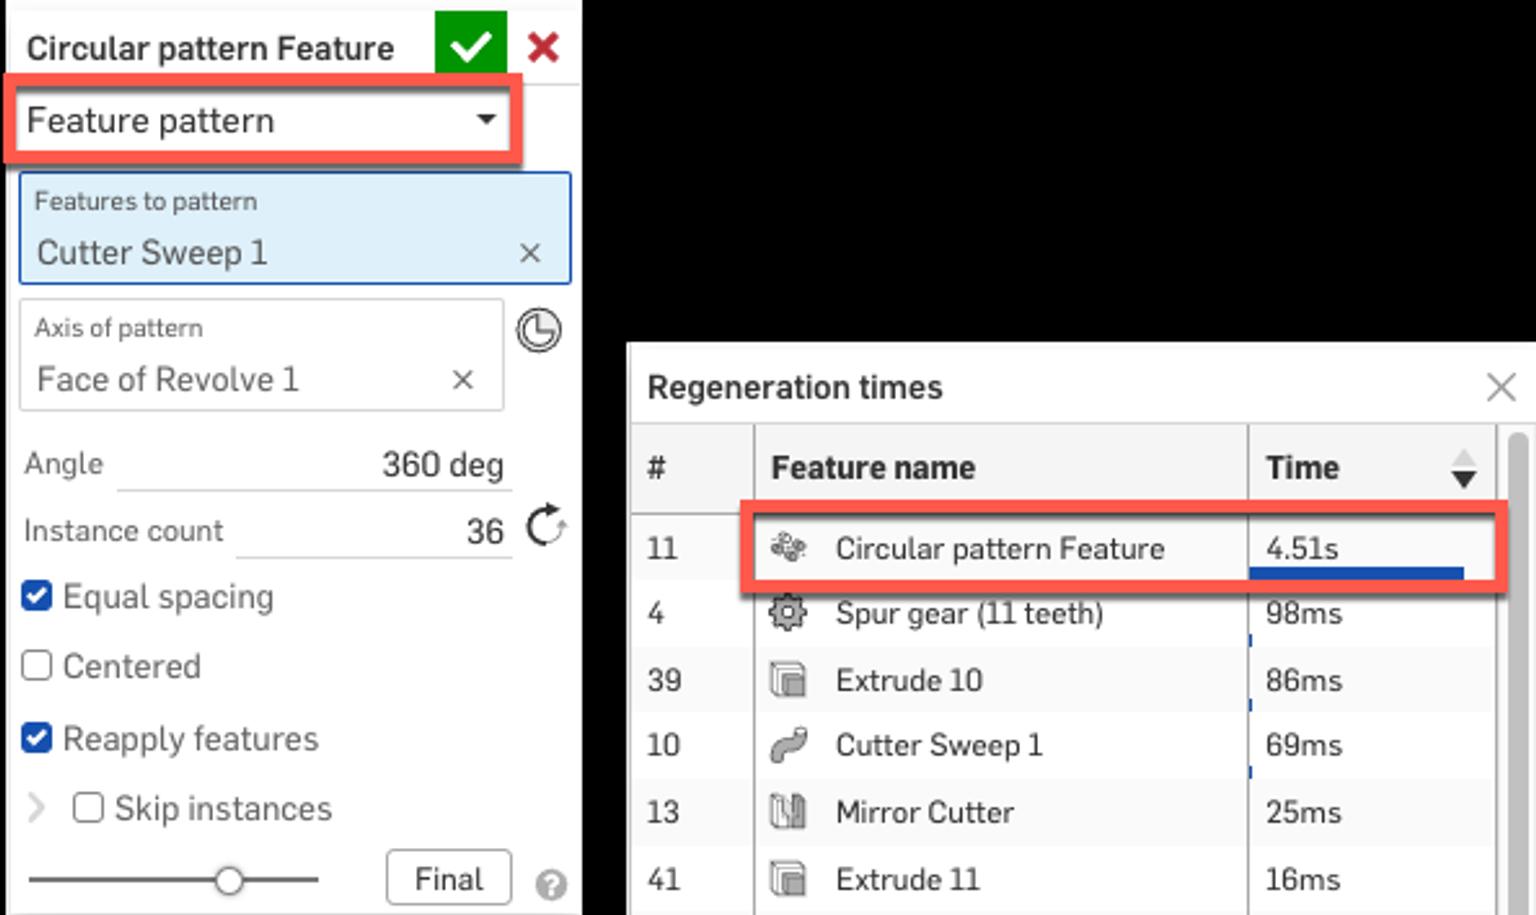
Task: Select the Circular pattern Feature icon in Regeneration times
Action: [x=788, y=548]
